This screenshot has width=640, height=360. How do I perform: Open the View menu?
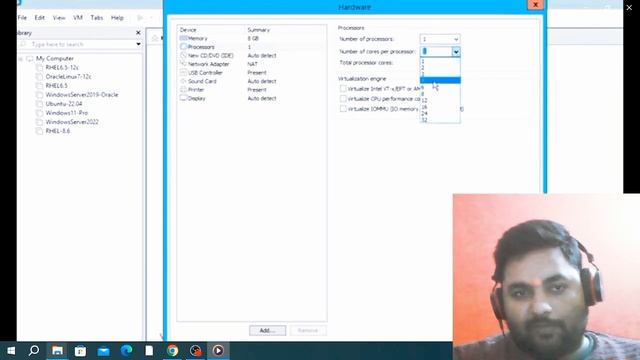[x=59, y=18]
